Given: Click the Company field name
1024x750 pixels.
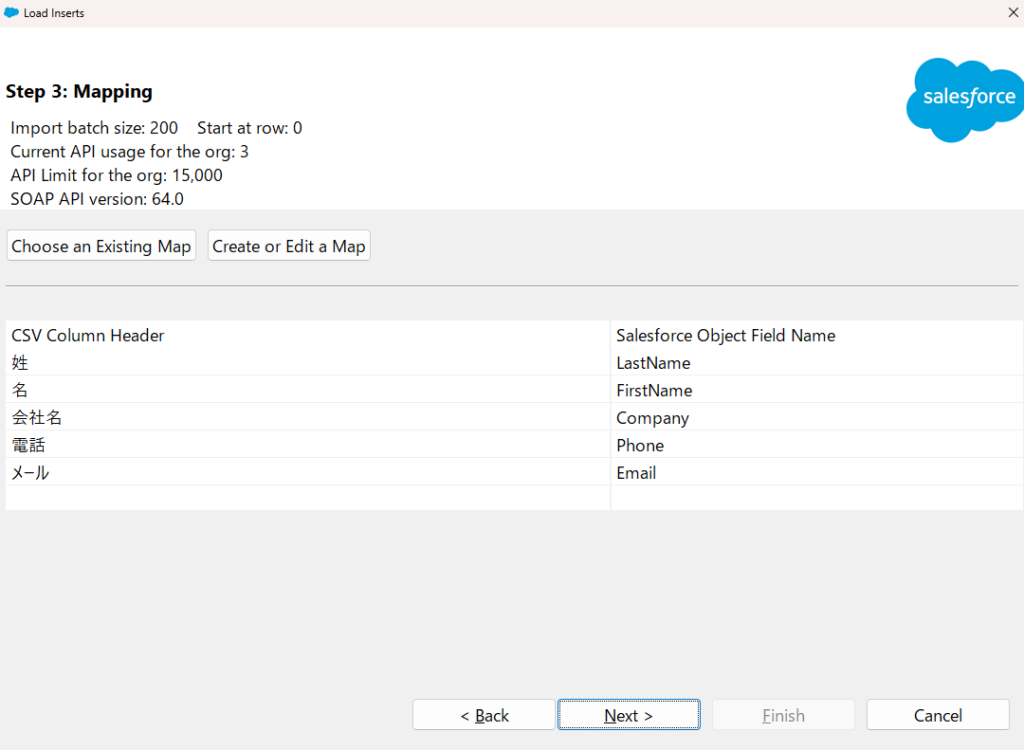Looking at the screenshot, I should (x=652, y=418).
